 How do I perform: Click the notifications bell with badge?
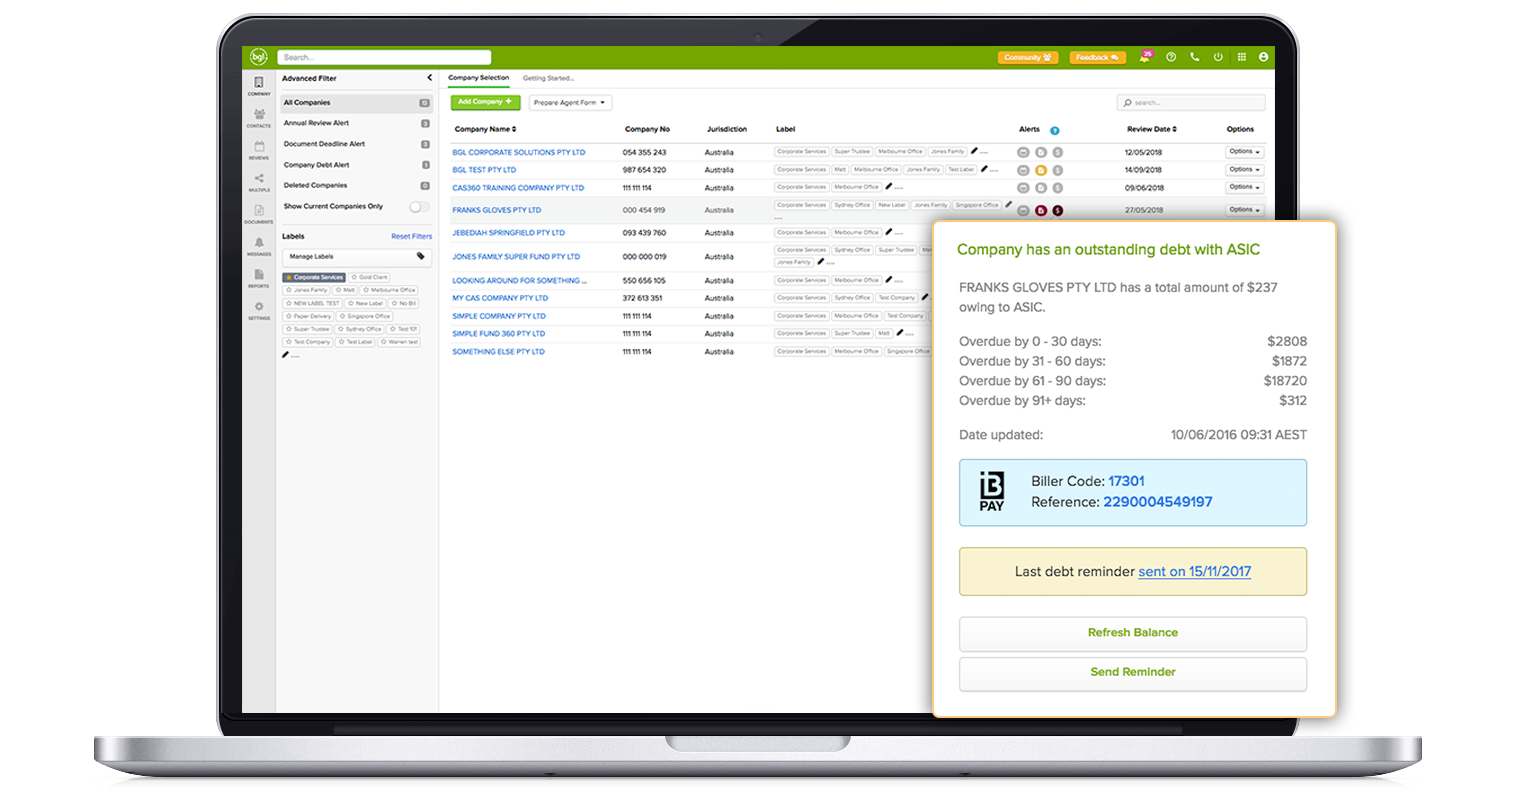tap(1145, 57)
